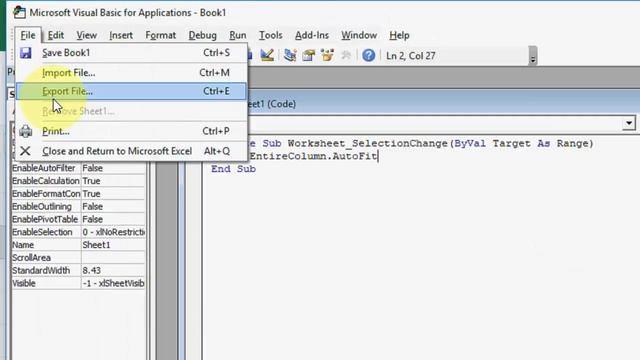Select the EnablePivotTable property name
The image size is (640, 360).
(46, 219)
